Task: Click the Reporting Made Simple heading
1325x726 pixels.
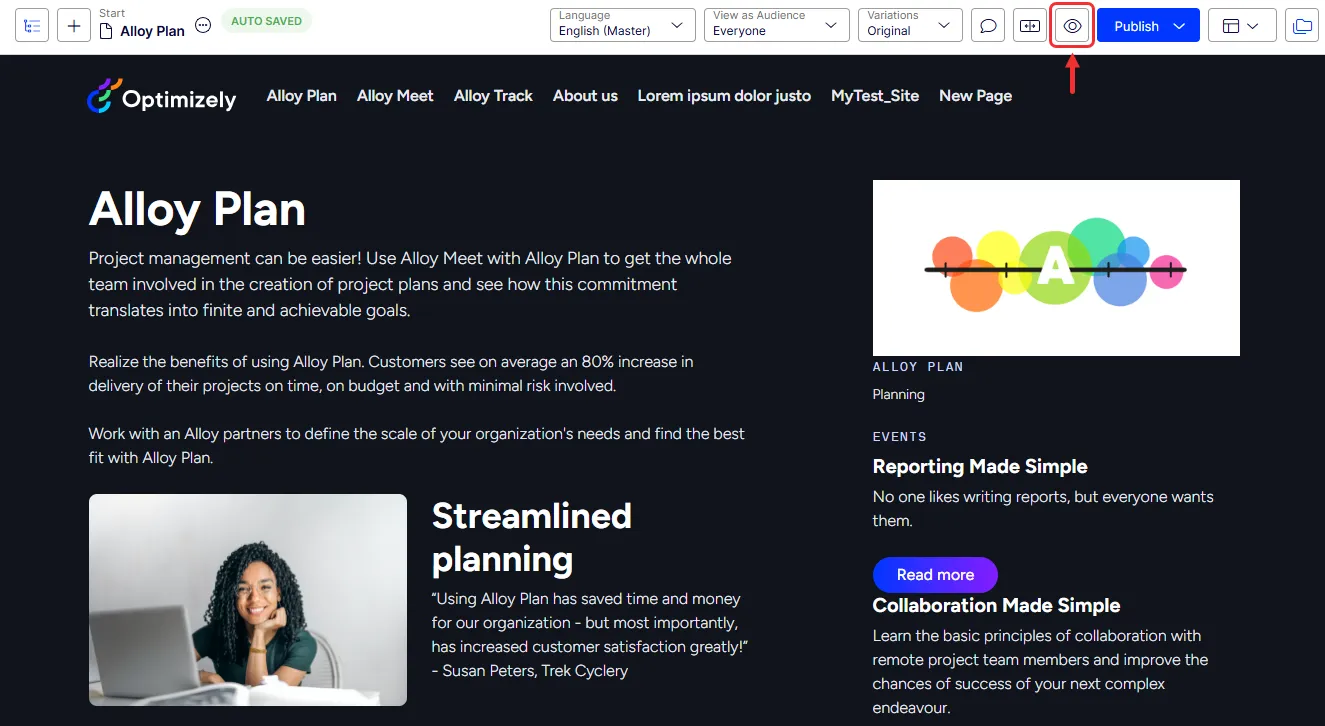Action: (x=980, y=467)
